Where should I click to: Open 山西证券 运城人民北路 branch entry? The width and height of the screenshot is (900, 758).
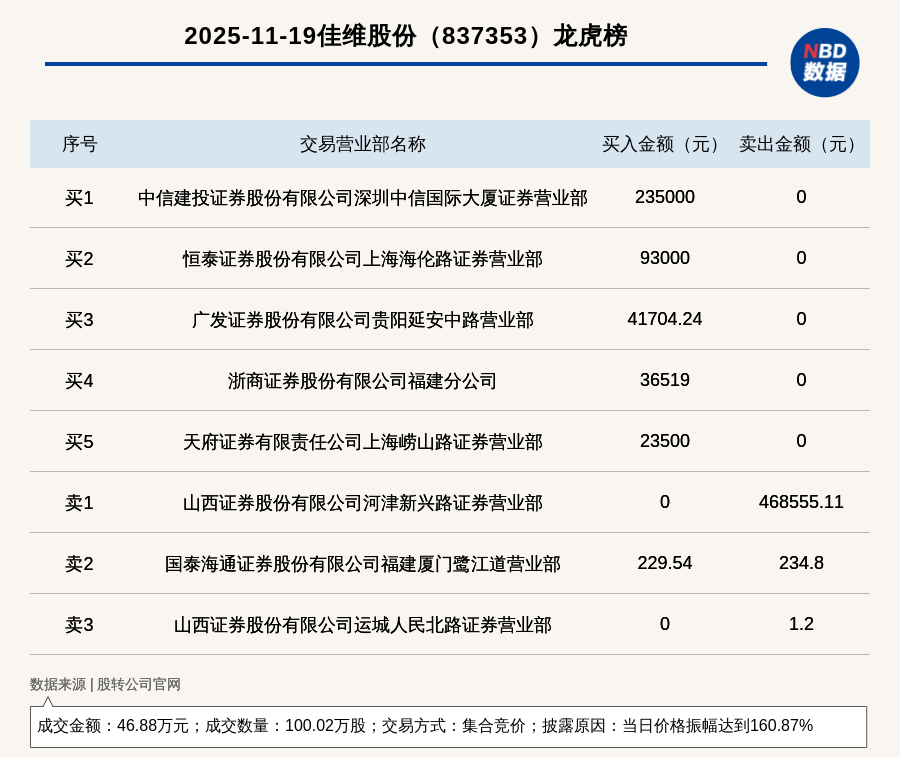[362, 625]
